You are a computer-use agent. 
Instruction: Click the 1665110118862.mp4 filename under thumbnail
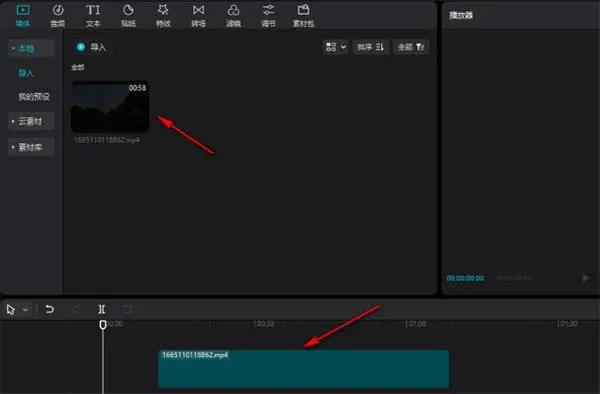coord(107,140)
